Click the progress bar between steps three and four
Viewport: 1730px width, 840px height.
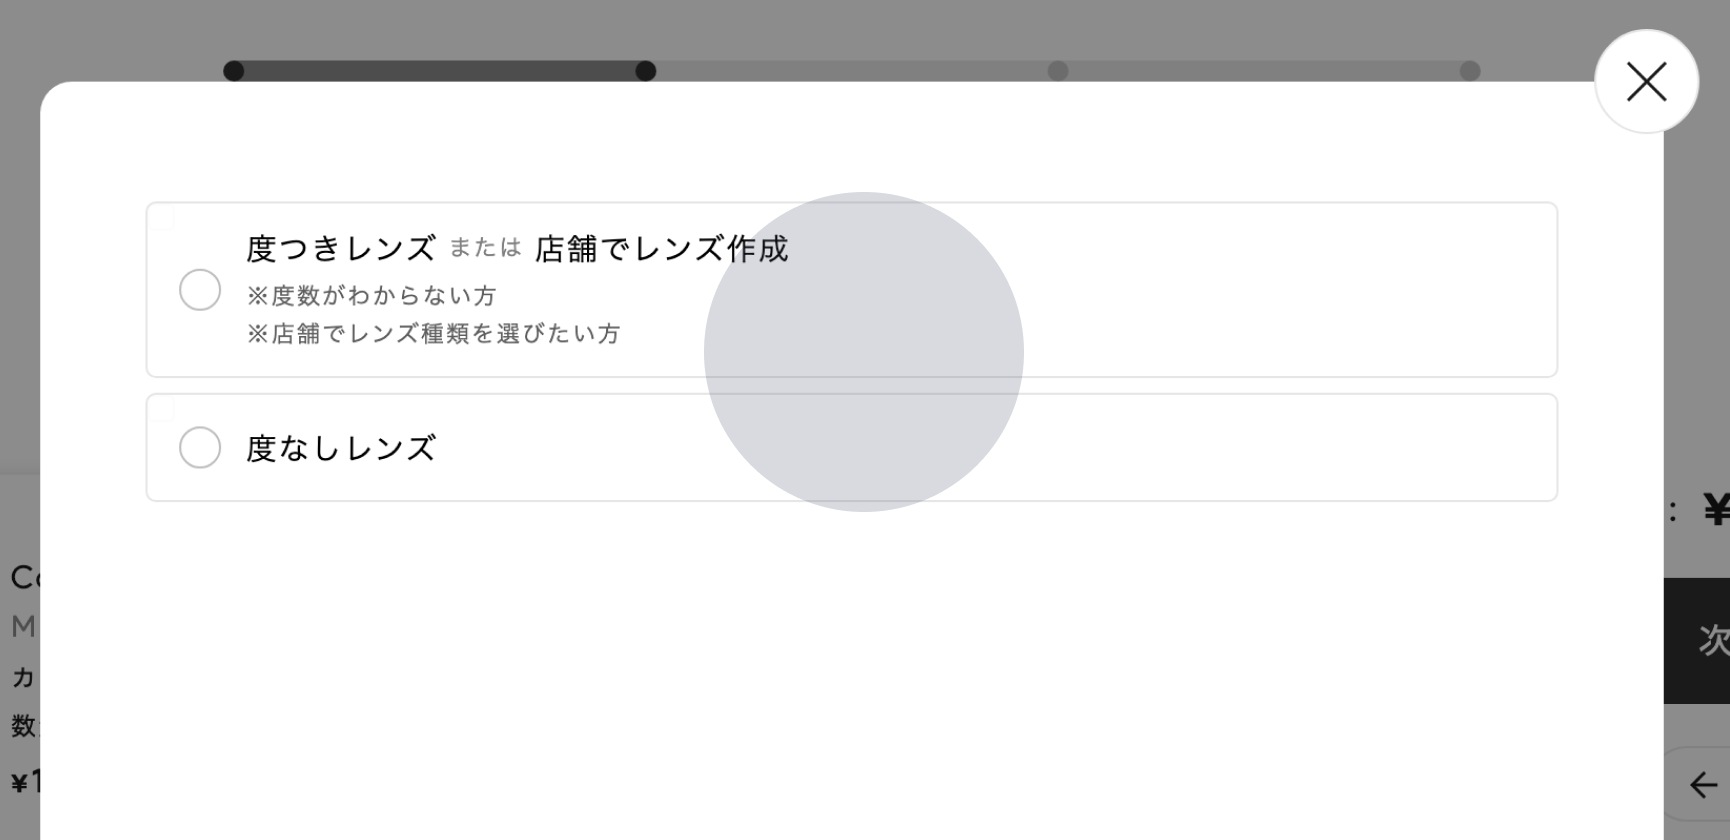1264,71
